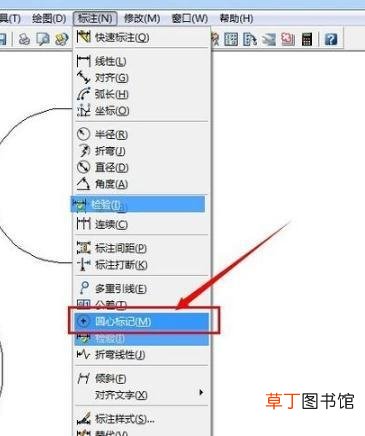Click the blue Help question mark icon
The image size is (365, 436).
tap(331, 39)
